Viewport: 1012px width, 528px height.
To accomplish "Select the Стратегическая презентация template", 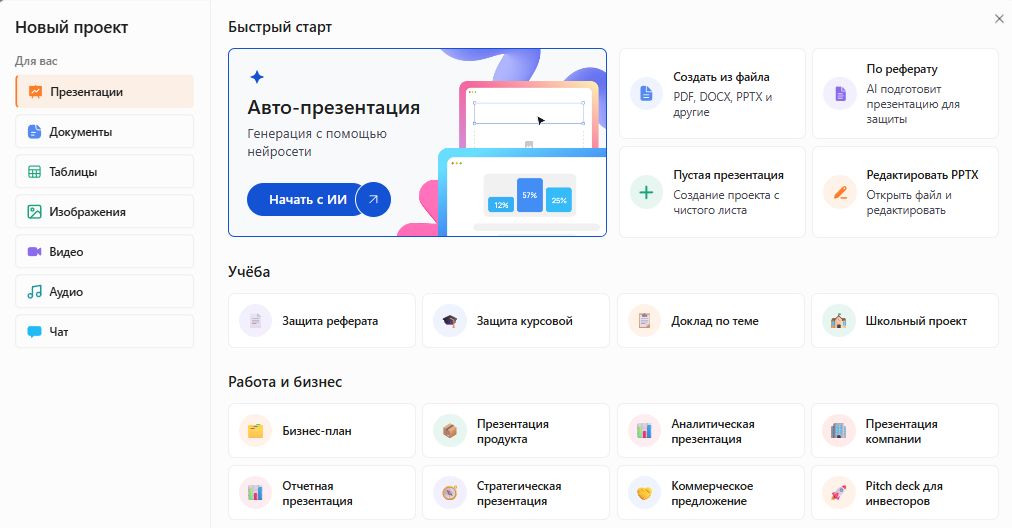I will click(x=516, y=492).
